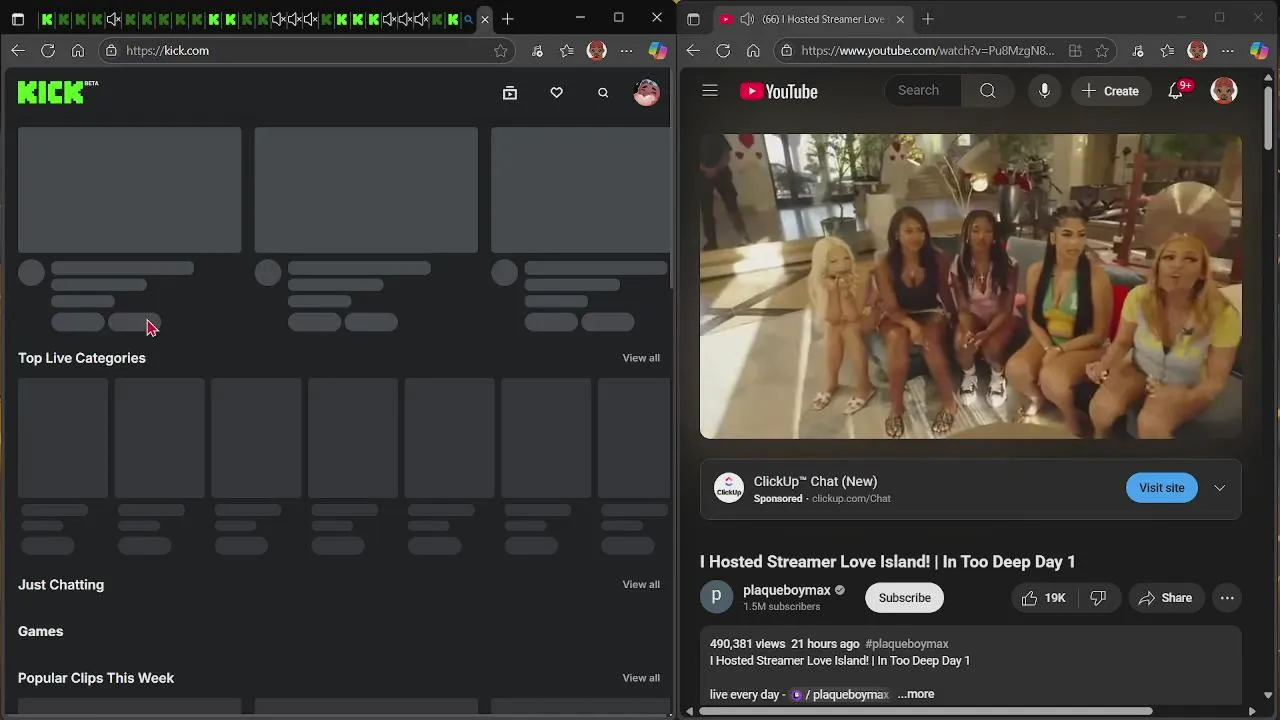Viewport: 1280px width, 720px height.
Task: Click the Just Chatting heading on Kick
Action: [x=61, y=585]
